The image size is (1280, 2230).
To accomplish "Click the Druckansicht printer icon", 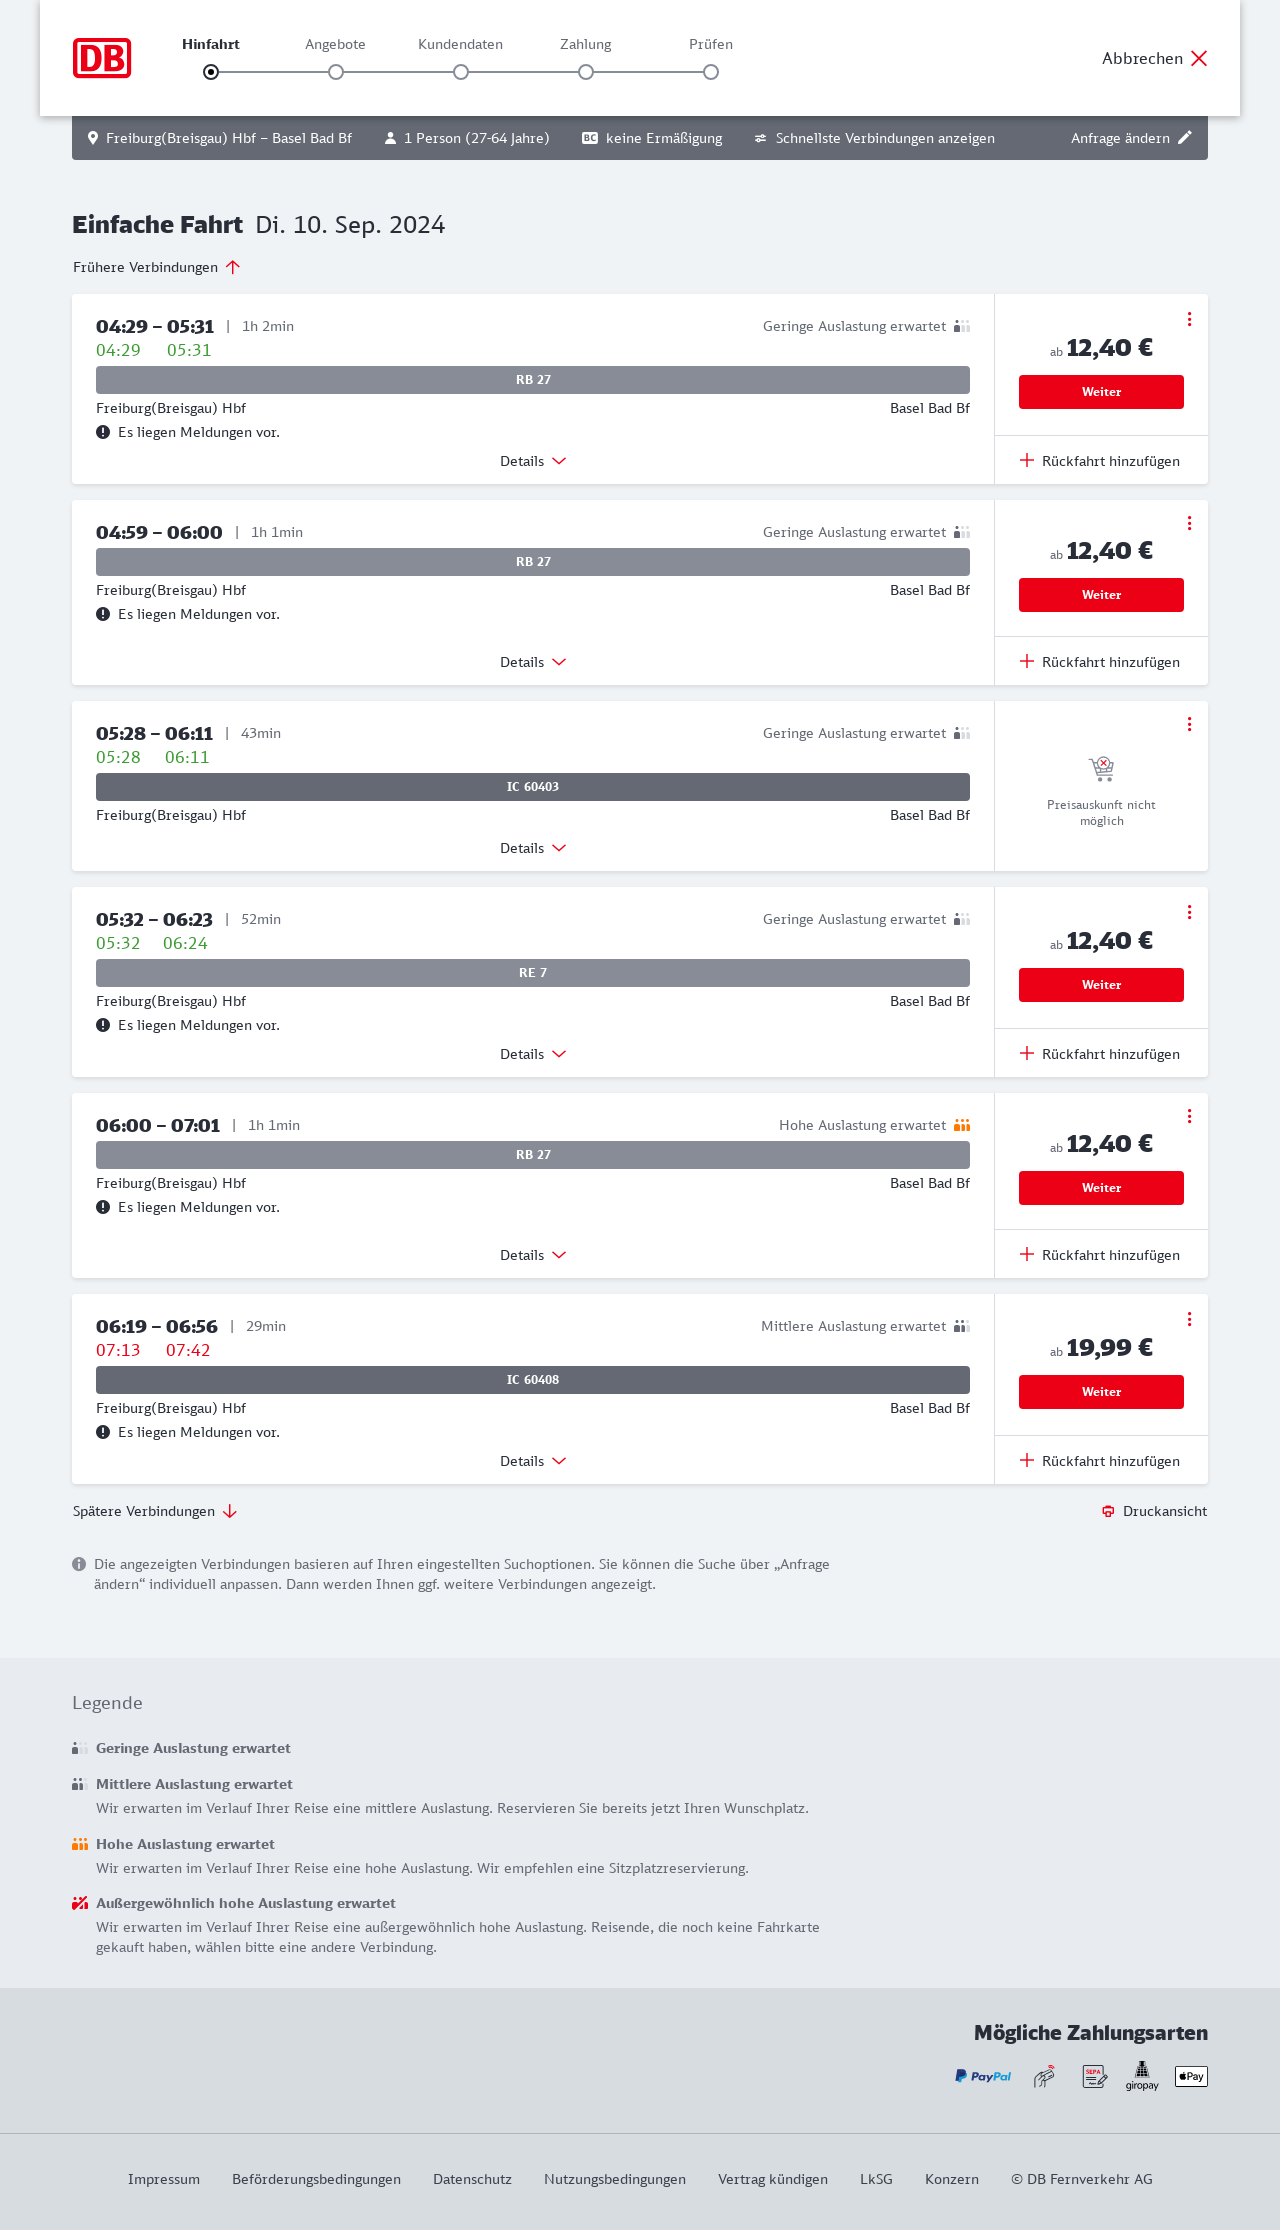I will [1108, 1511].
